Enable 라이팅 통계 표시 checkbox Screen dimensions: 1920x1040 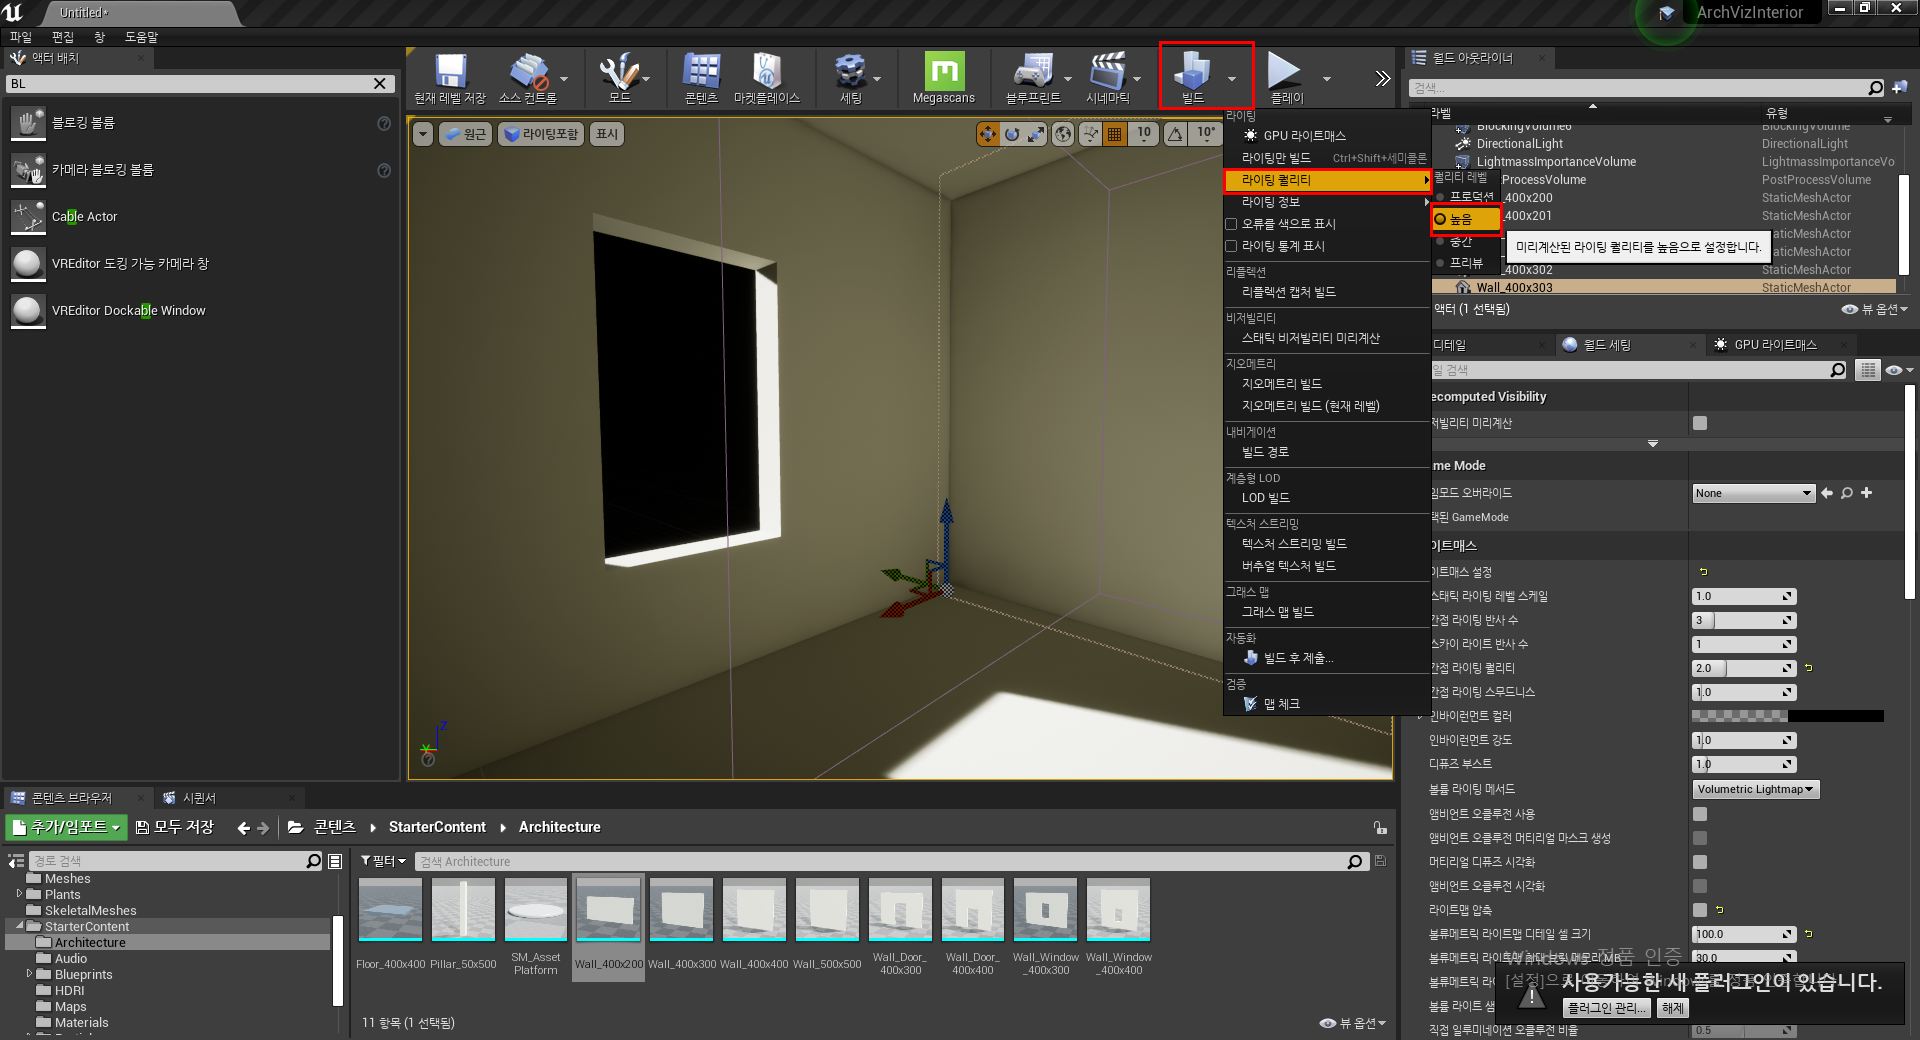click(1232, 246)
